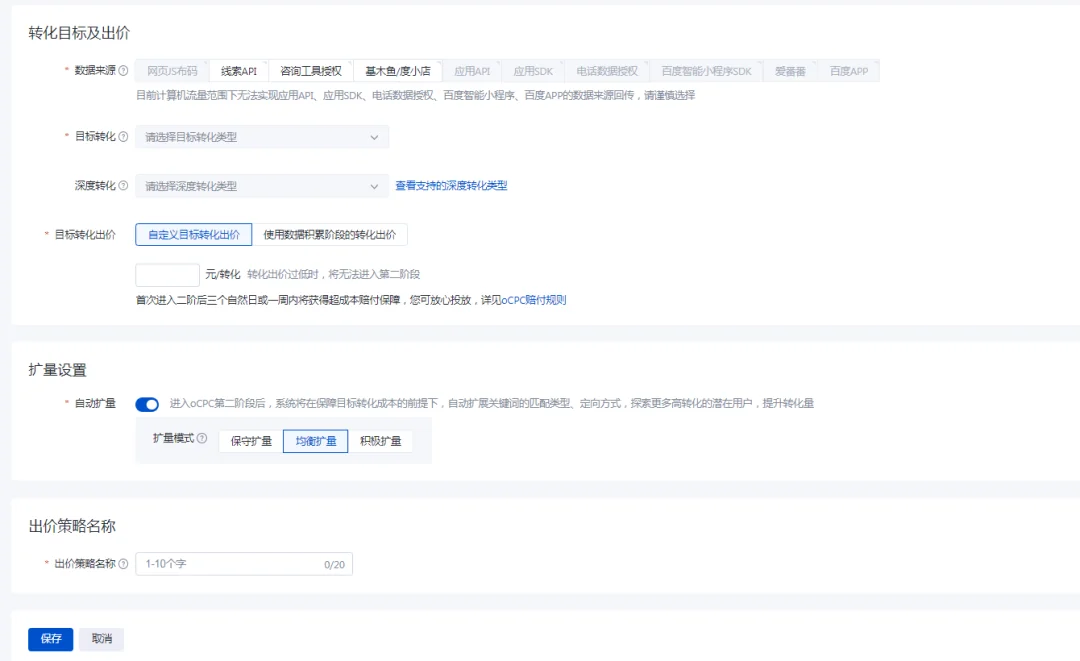Select 均衡扩量 mode
Image resolution: width=1080 pixels, height=661 pixels.
(x=315, y=441)
